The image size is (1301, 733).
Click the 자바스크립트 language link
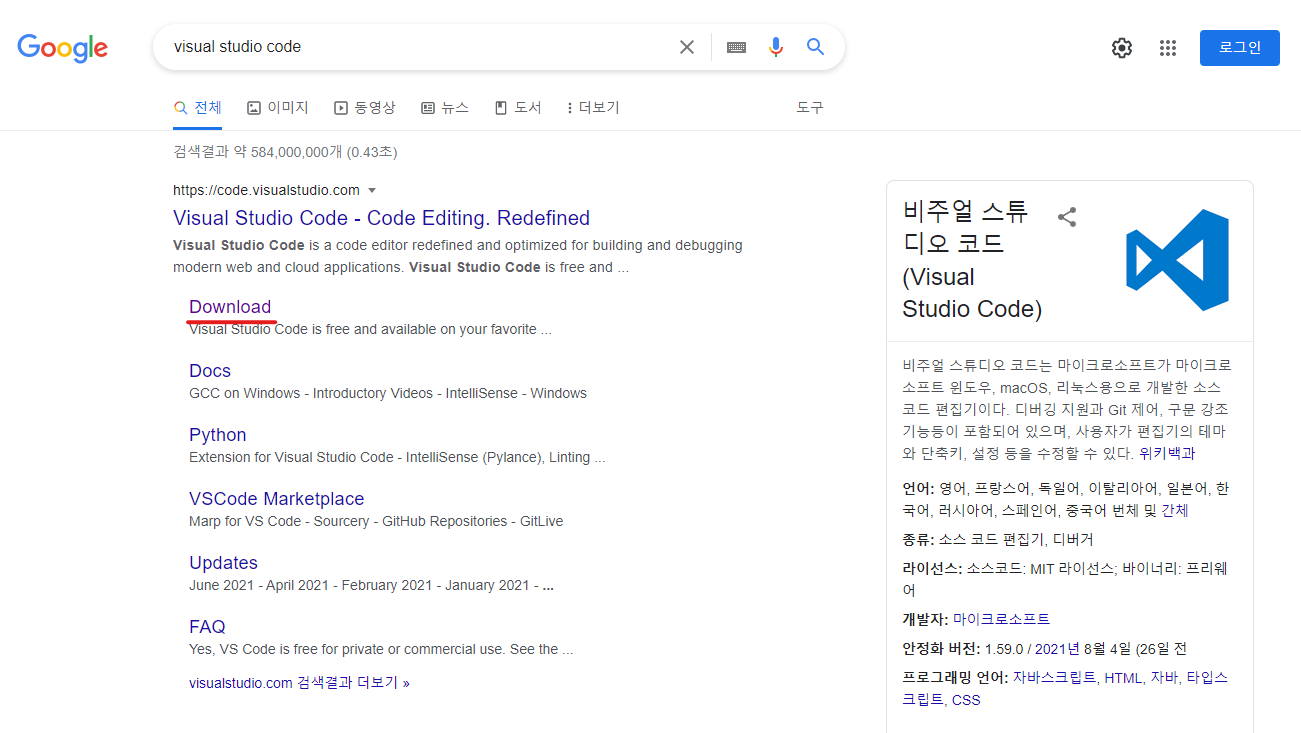click(x=1054, y=678)
